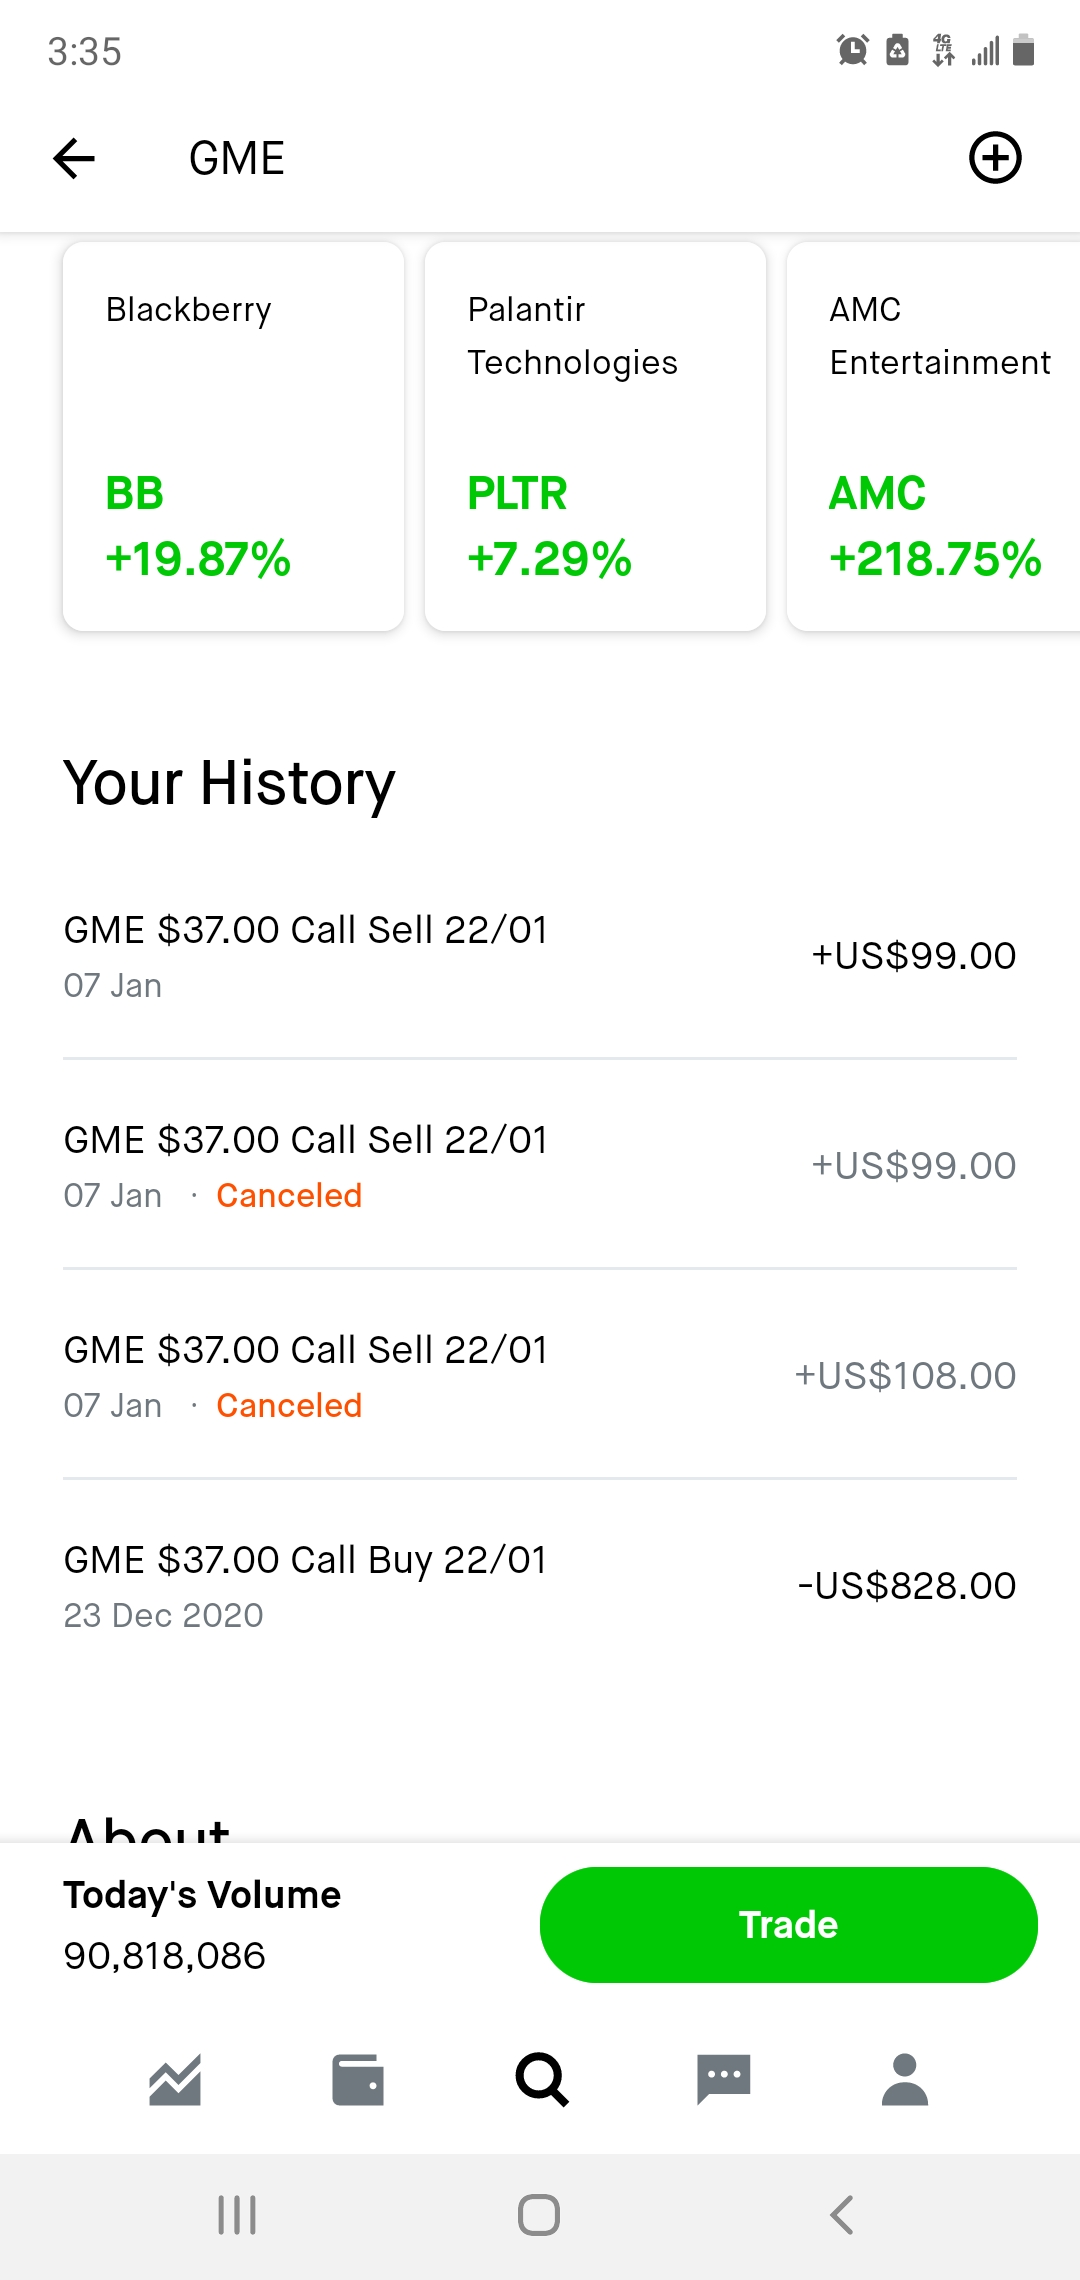Open the AMC Entertainment stock card
This screenshot has width=1080, height=2280.
(x=935, y=436)
